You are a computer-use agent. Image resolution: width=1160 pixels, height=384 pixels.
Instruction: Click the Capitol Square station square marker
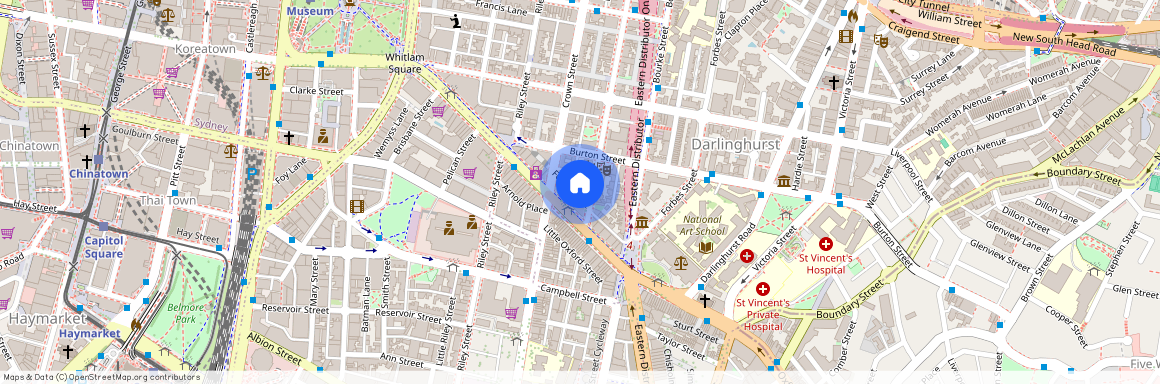pyautogui.click(x=103, y=227)
